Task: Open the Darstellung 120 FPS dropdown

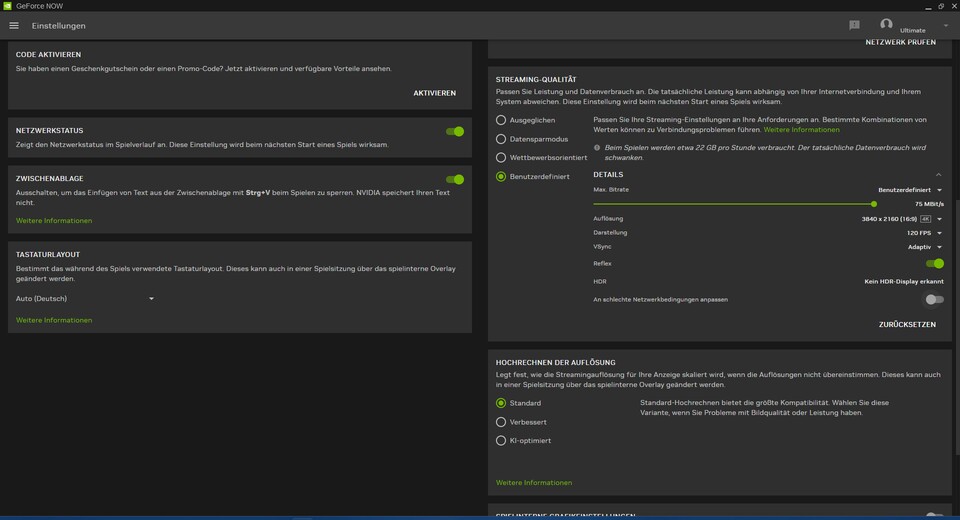Action: [924, 233]
